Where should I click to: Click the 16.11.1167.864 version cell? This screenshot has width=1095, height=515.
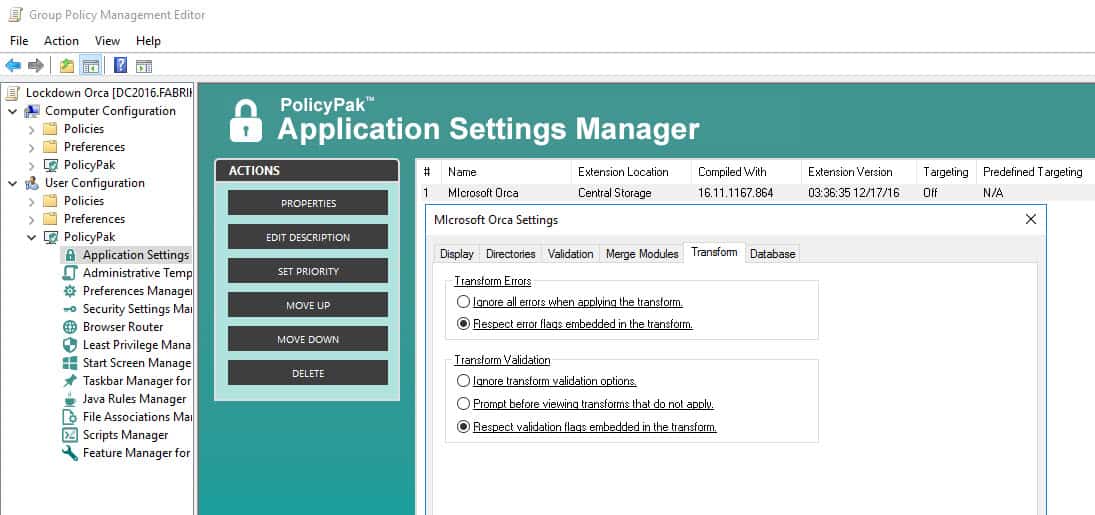[735, 193]
